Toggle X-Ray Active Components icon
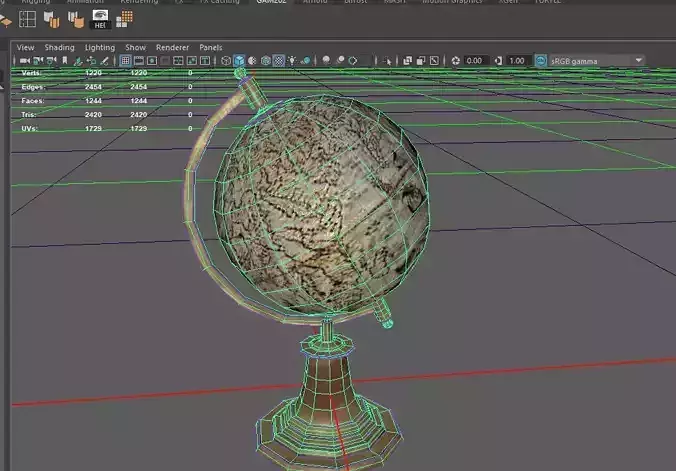This screenshot has width=676, height=471. click(x=421, y=61)
